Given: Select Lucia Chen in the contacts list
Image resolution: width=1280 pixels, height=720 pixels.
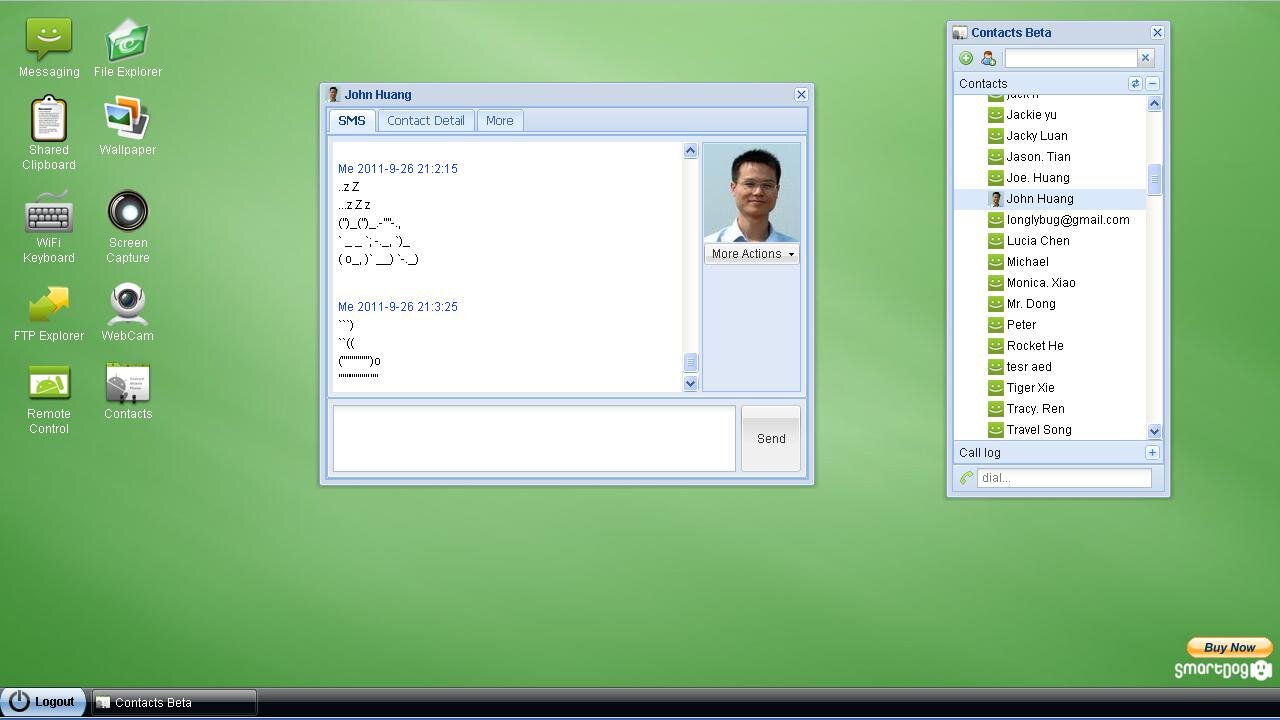Looking at the screenshot, I should click(x=1038, y=241).
